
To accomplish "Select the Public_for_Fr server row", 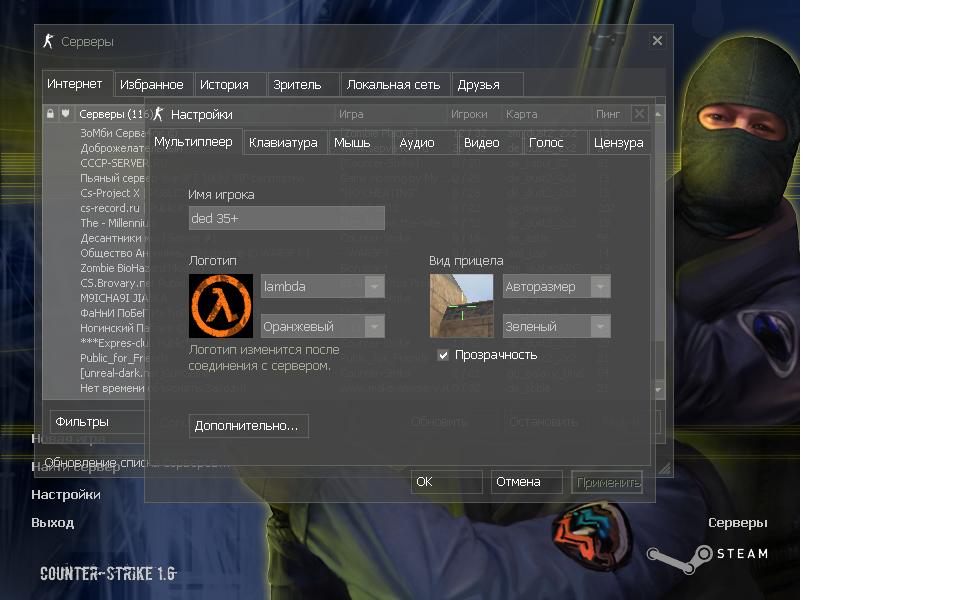I will pos(114,358).
